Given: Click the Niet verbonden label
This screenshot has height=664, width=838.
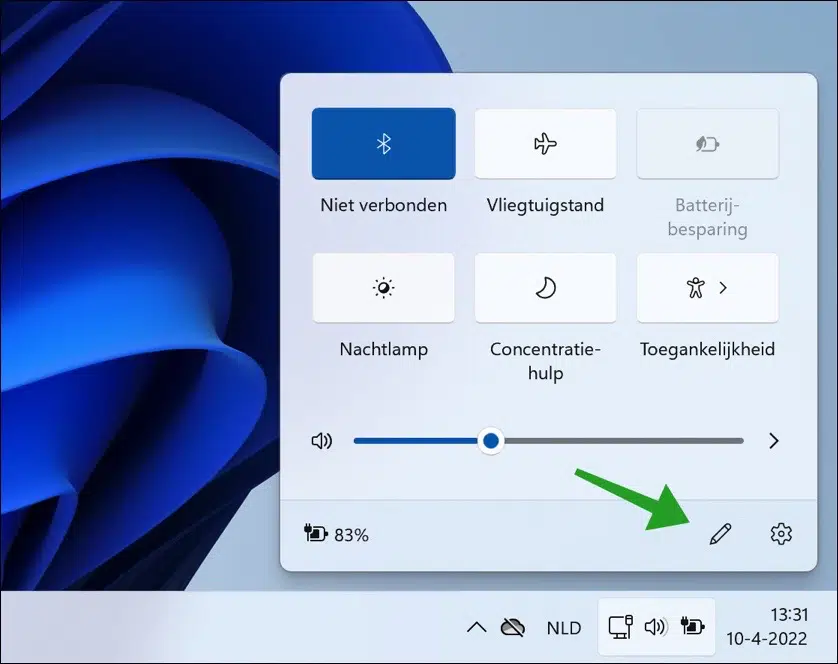Looking at the screenshot, I should pos(384,205).
